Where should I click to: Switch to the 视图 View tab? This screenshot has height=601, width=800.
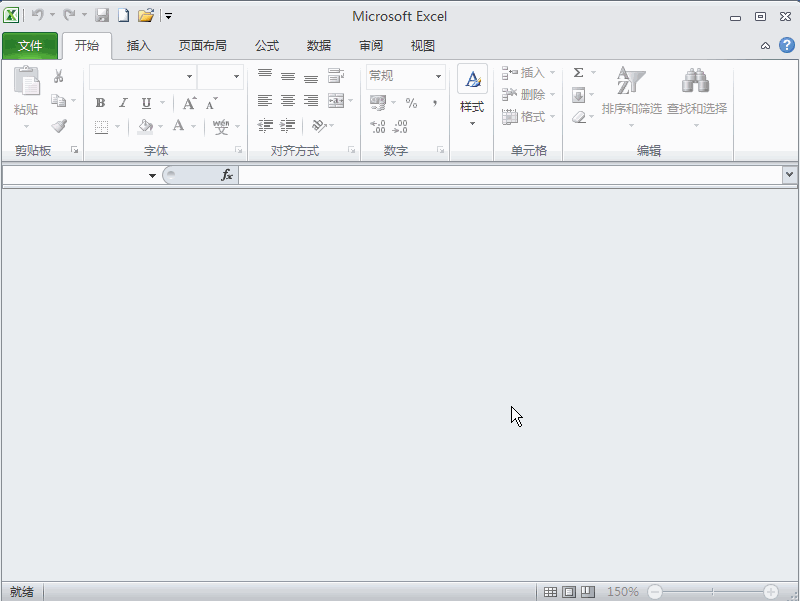[423, 46]
